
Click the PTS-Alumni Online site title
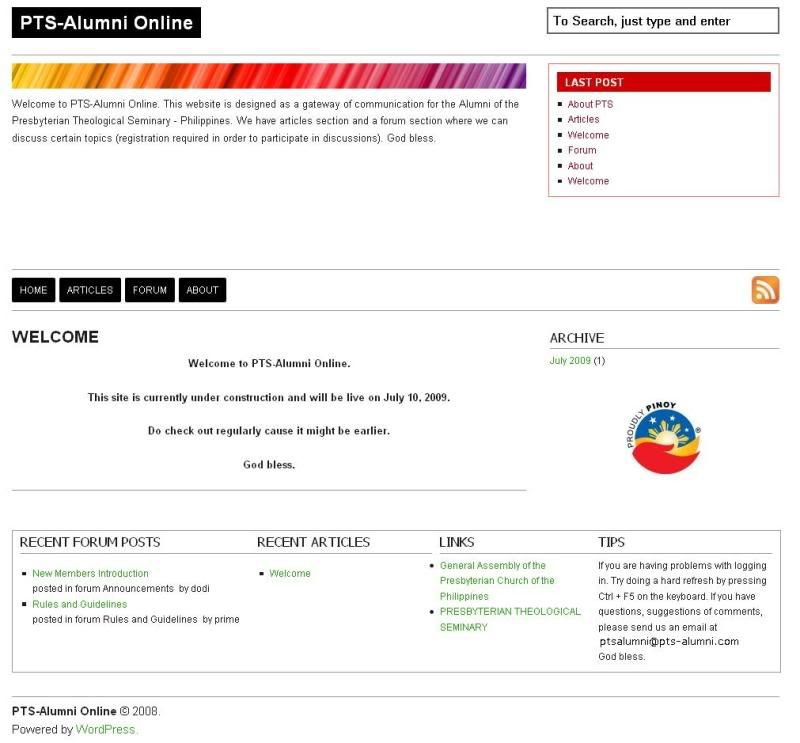pos(106,22)
